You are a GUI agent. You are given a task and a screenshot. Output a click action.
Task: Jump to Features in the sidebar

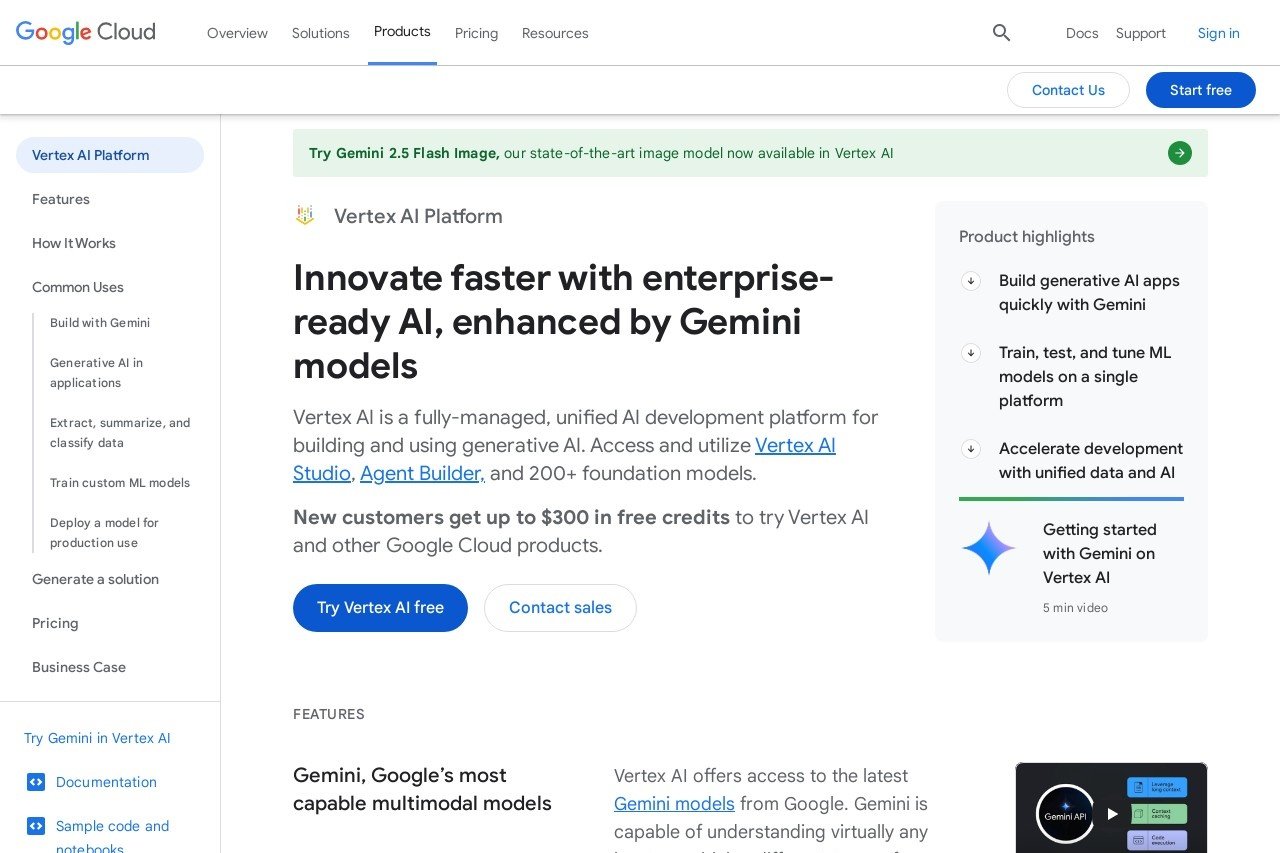61,199
